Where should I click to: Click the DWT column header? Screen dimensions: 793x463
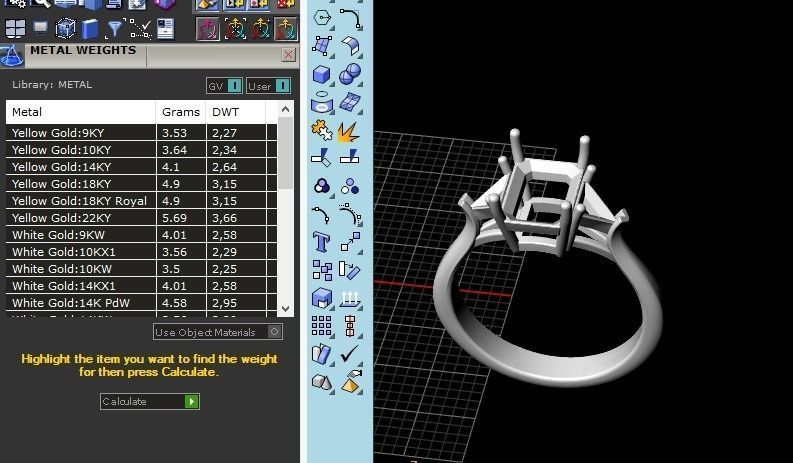pos(236,112)
